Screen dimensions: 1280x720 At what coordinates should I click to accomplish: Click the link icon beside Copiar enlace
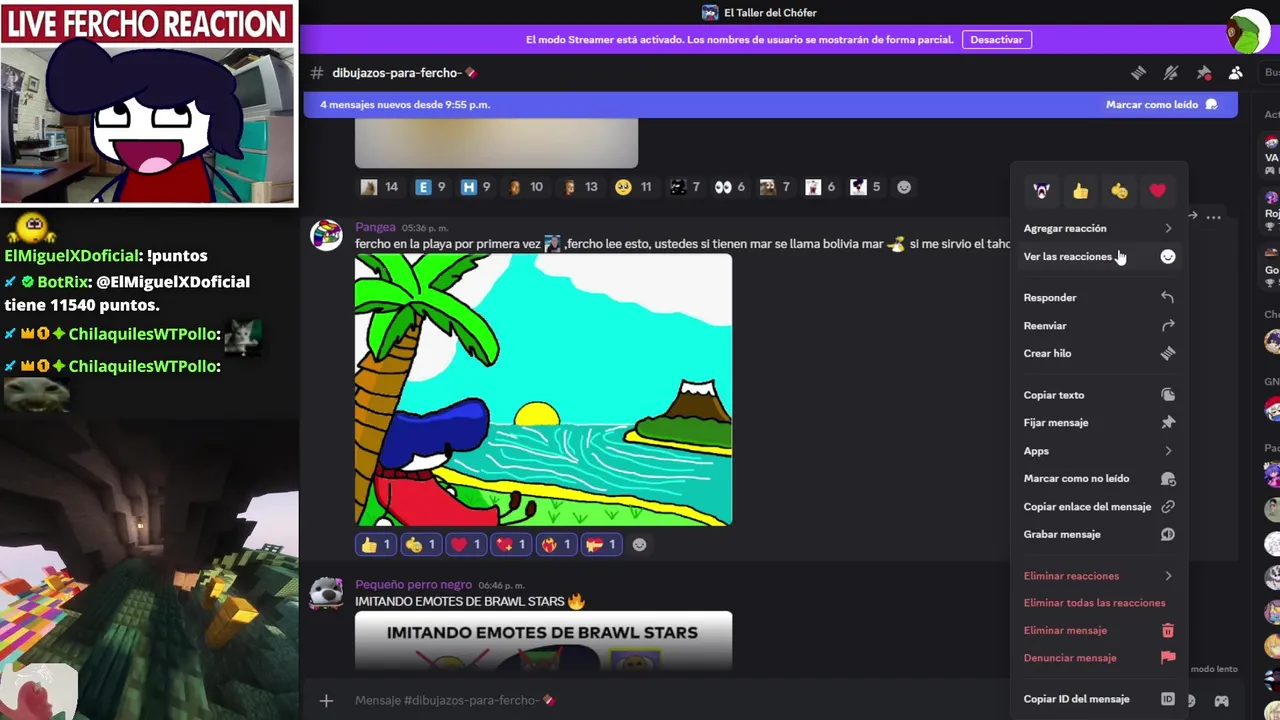pyautogui.click(x=1167, y=507)
